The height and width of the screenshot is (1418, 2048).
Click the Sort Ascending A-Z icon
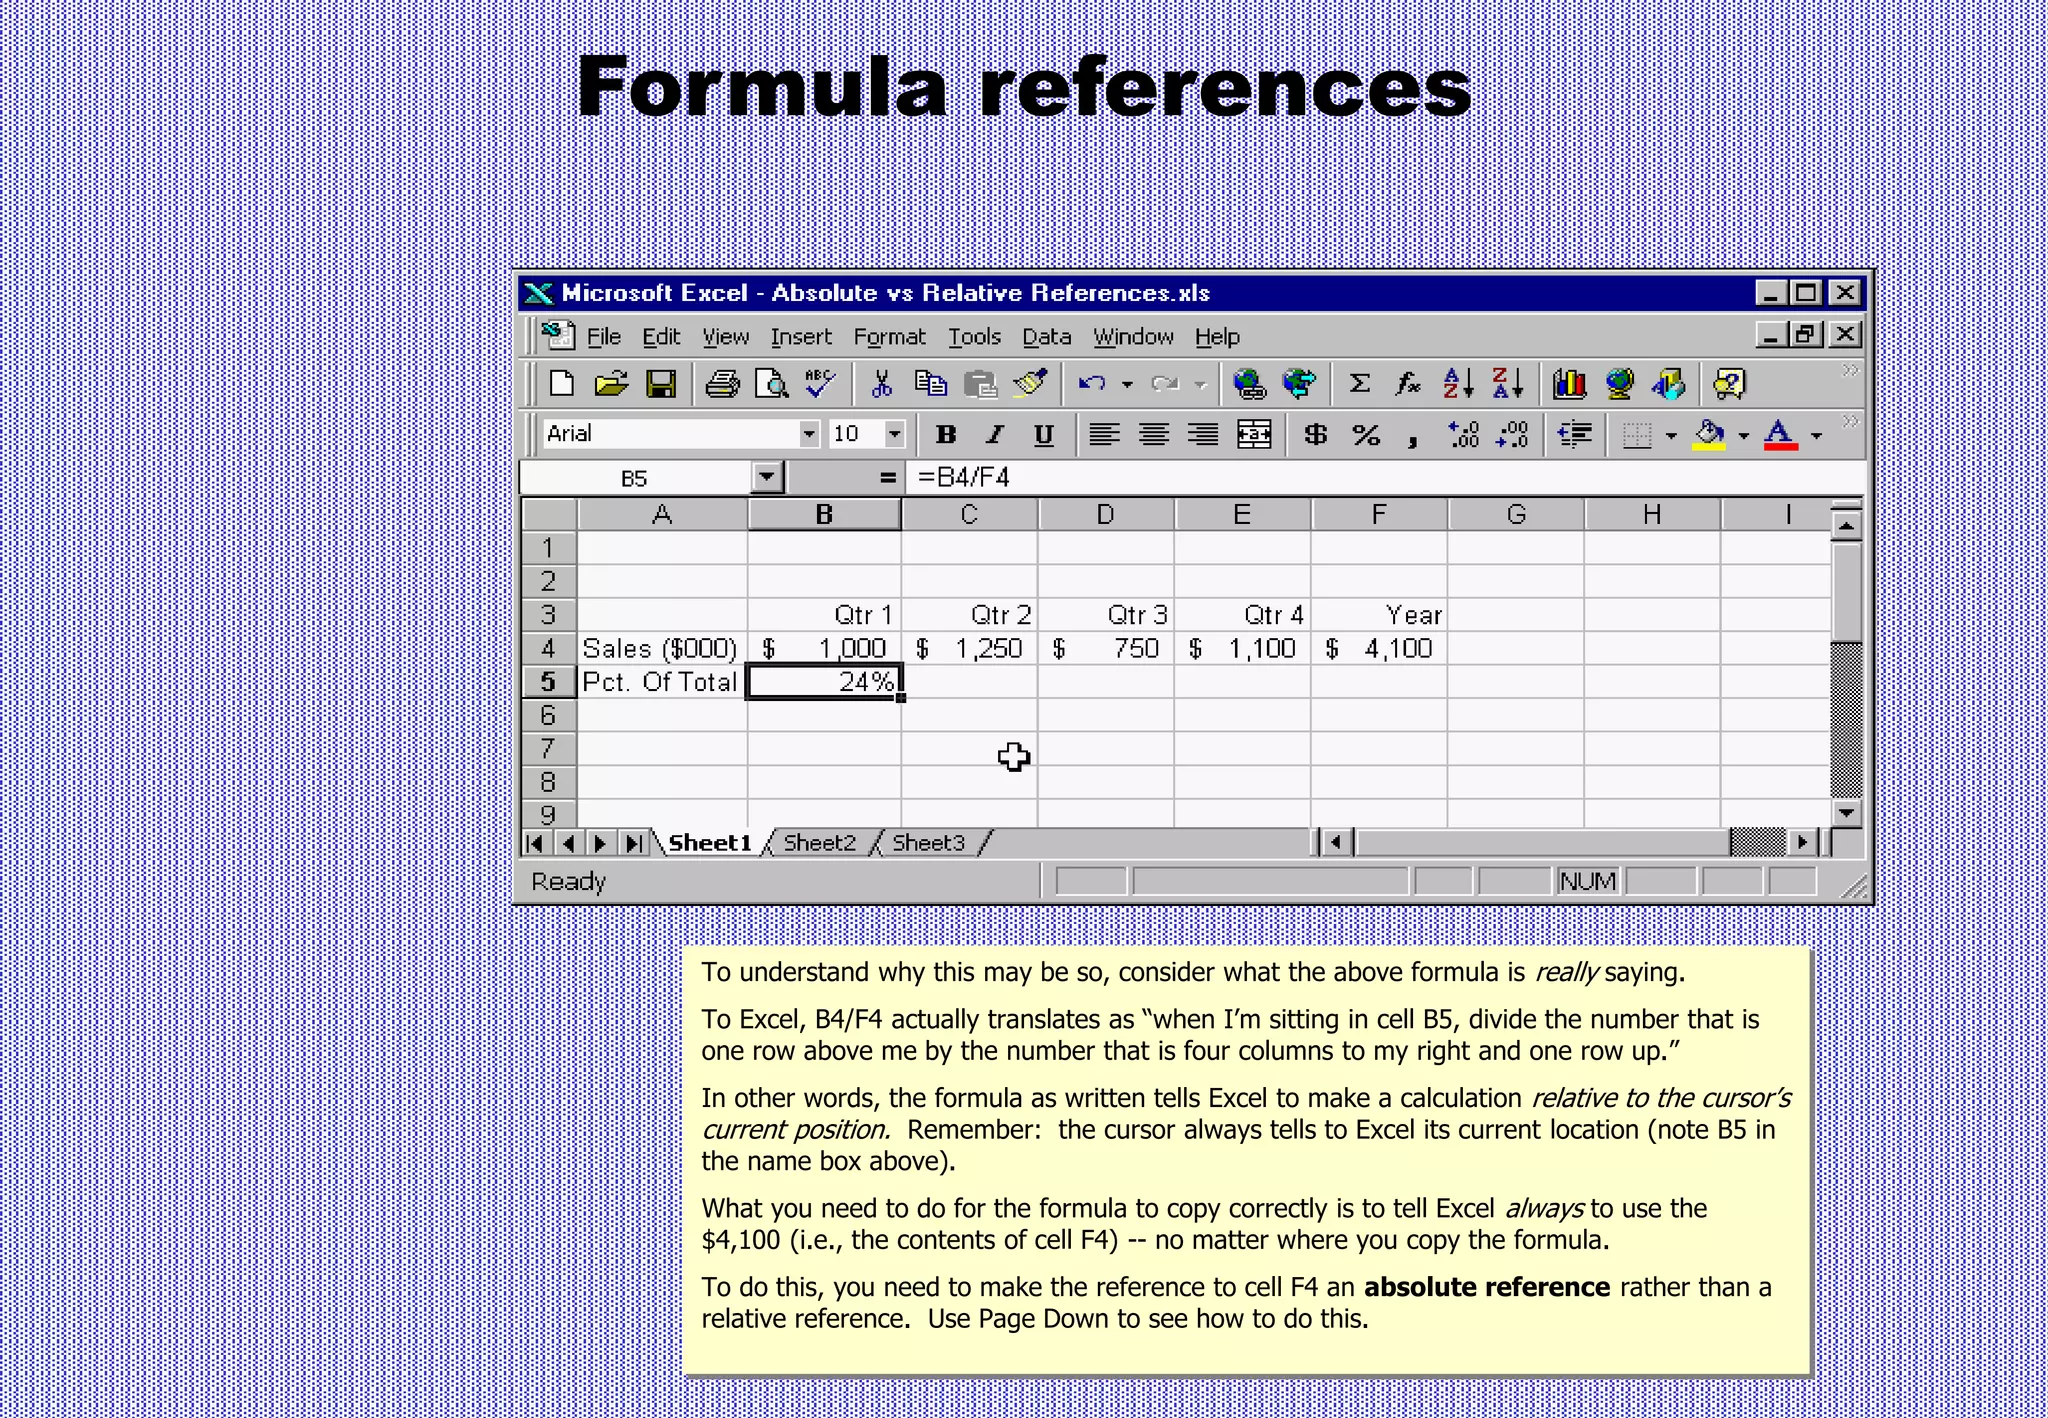pos(1458,384)
